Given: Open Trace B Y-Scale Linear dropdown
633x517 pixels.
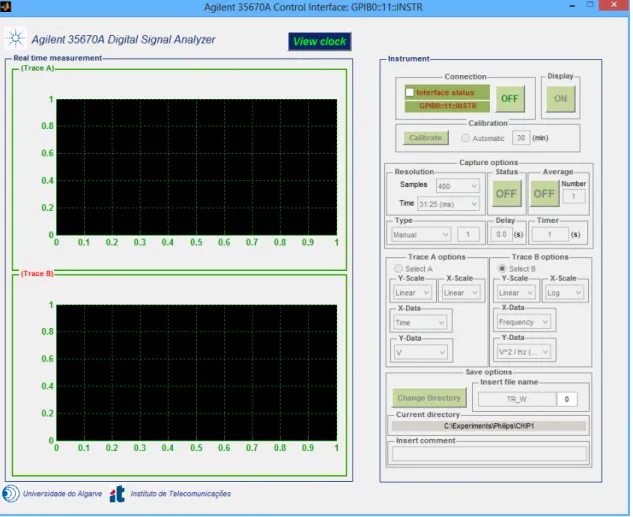Looking at the screenshot, I should 516,293.
